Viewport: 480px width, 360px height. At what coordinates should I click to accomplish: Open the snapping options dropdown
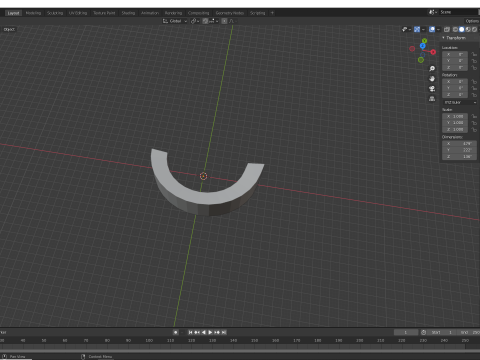[x=214, y=21]
